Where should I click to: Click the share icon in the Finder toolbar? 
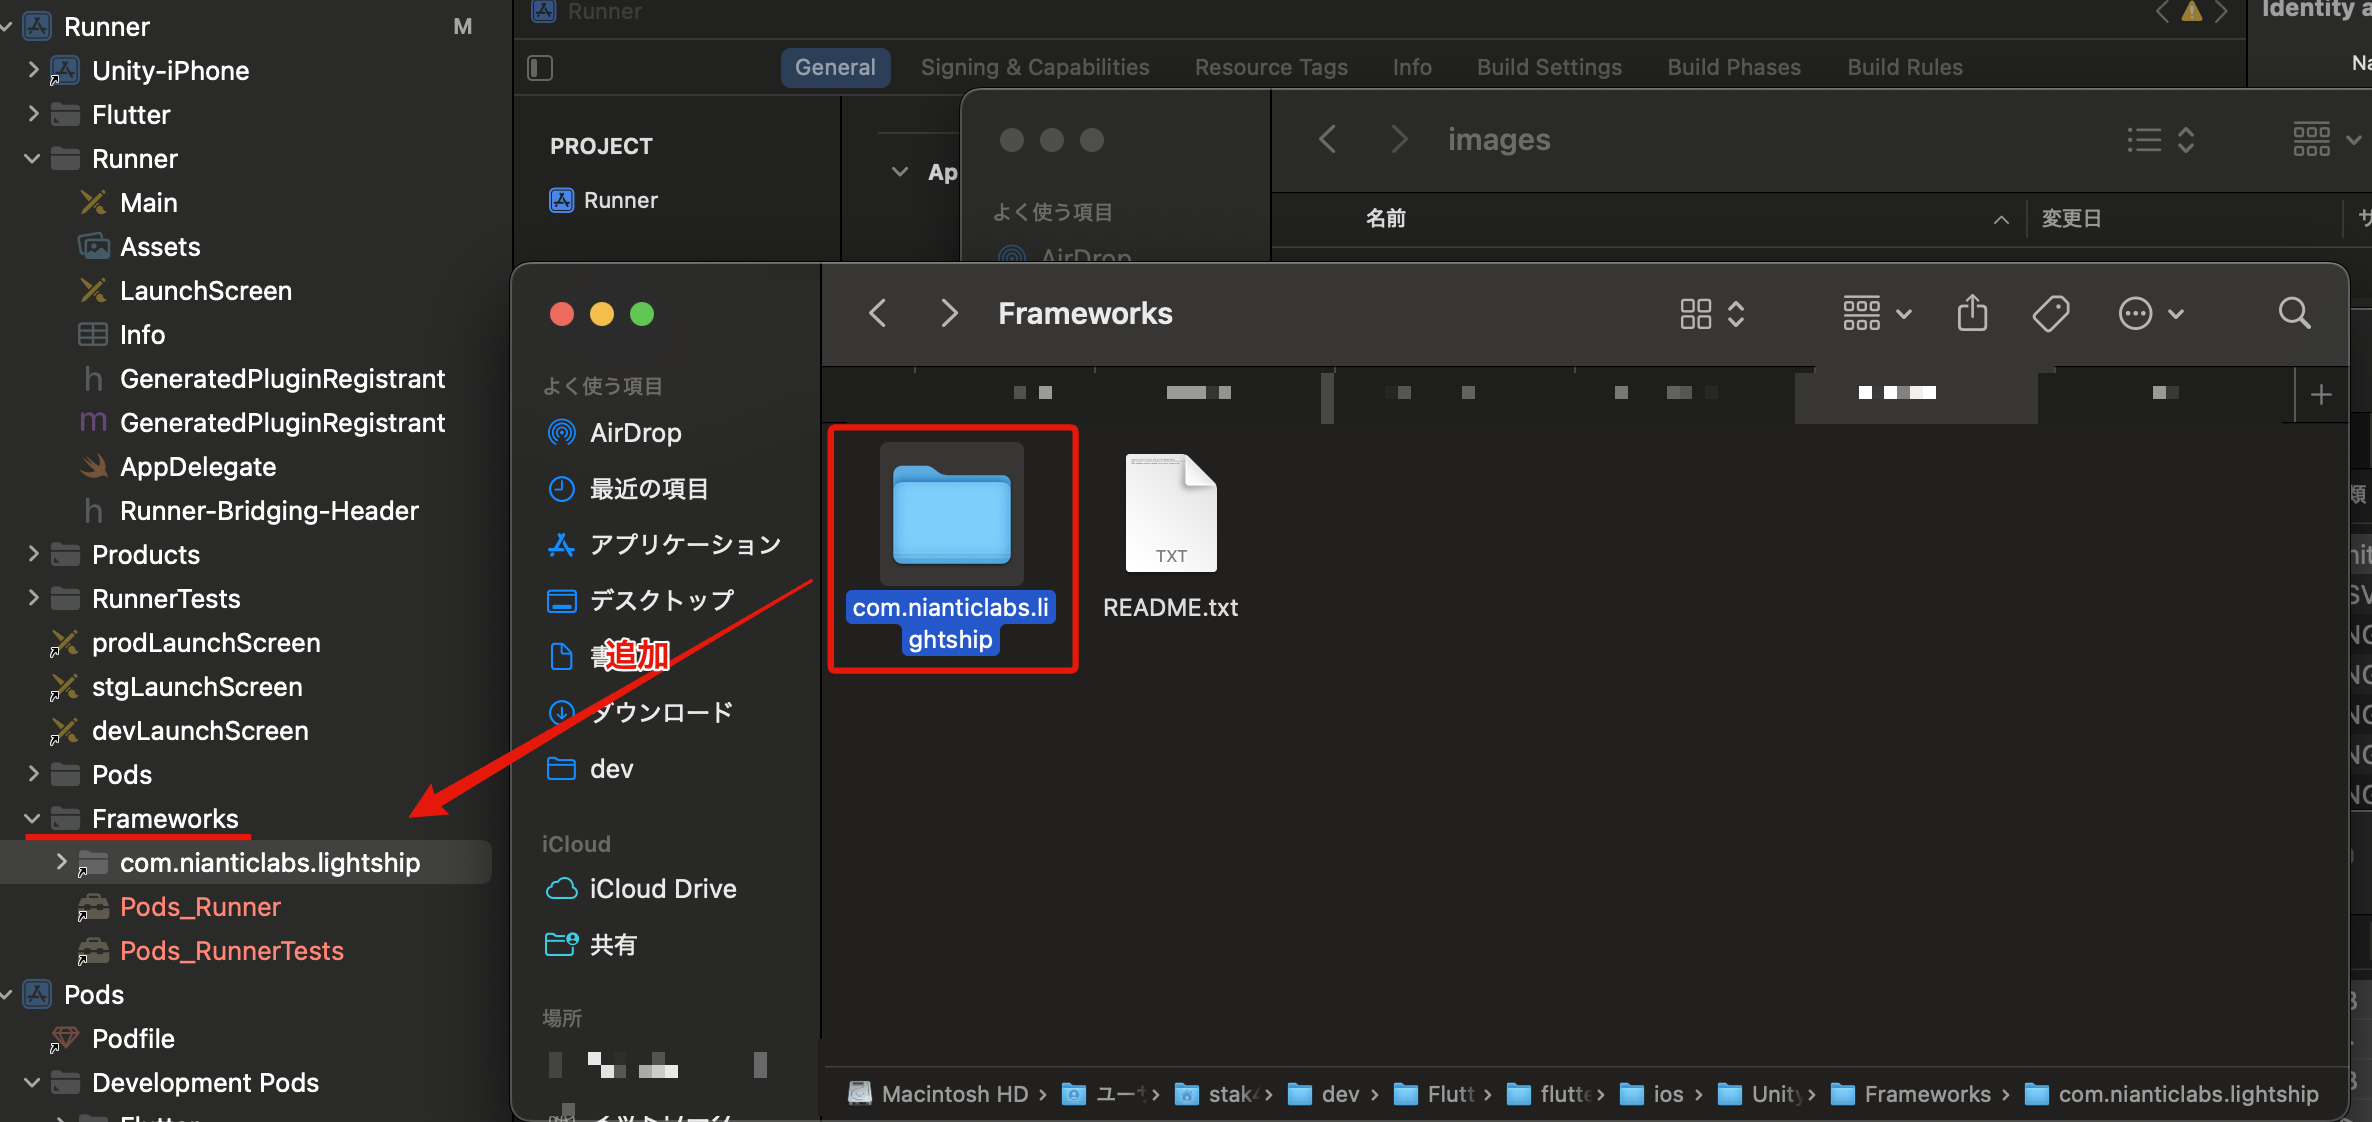(x=1971, y=313)
